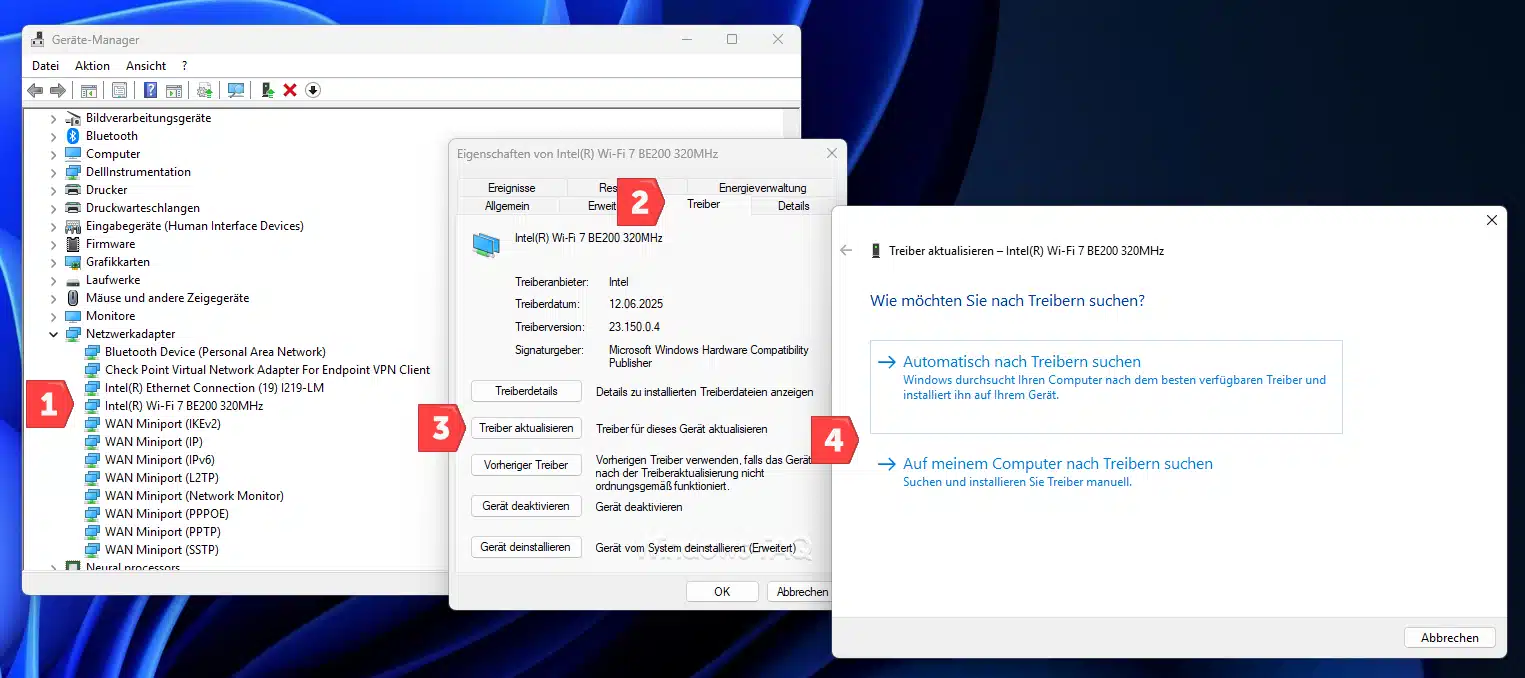Select Intel(R) Ethernet Connection (19) I219-LM
This screenshot has height=678, width=1525.
[214, 388]
